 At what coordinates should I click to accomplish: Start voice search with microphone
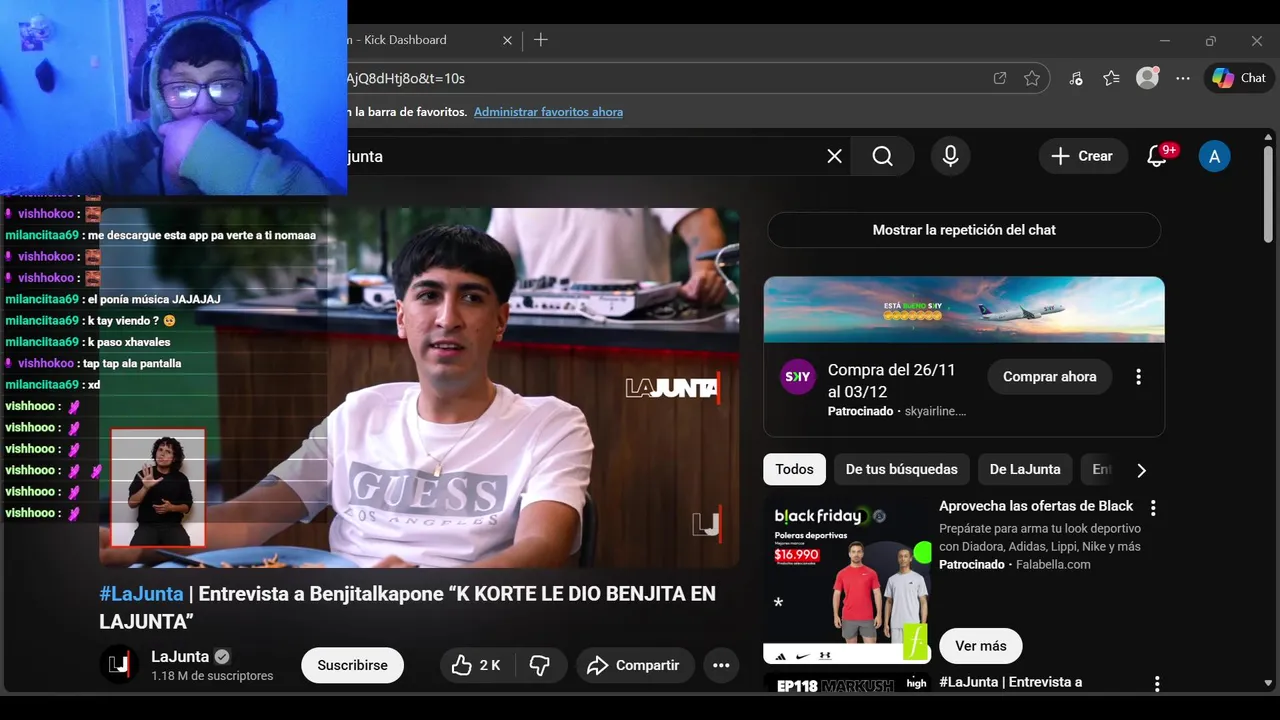950,156
